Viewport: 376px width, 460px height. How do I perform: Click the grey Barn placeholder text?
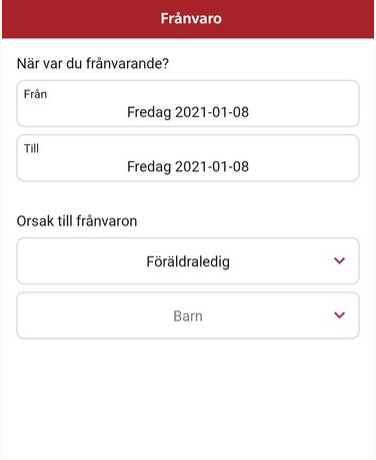188,316
